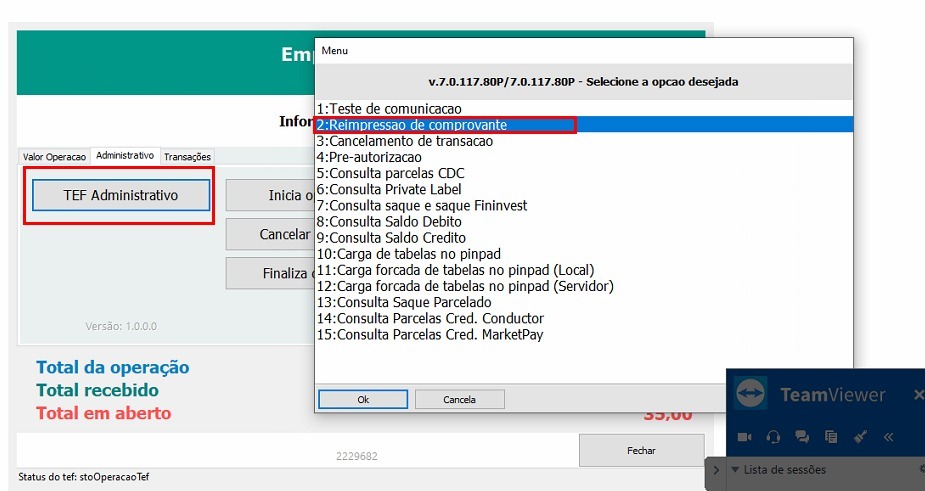Choose 6:Consulta Private Label
The image size is (925, 491).
pos(584,189)
